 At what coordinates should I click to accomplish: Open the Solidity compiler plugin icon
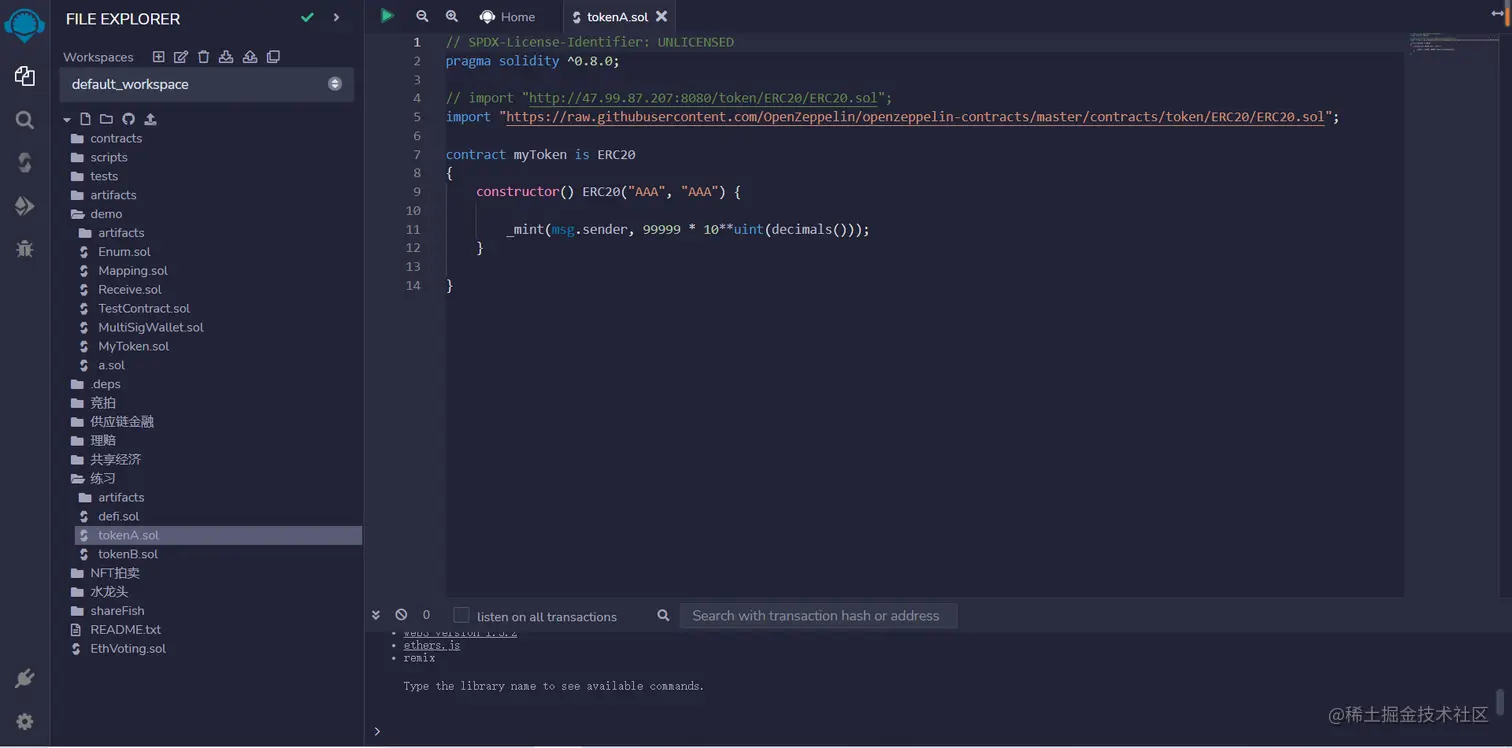(25, 163)
